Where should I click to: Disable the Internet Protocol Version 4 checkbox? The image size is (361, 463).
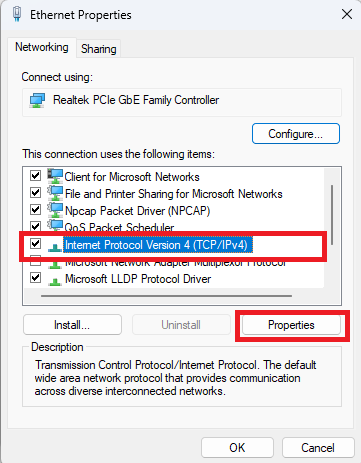click(35, 244)
